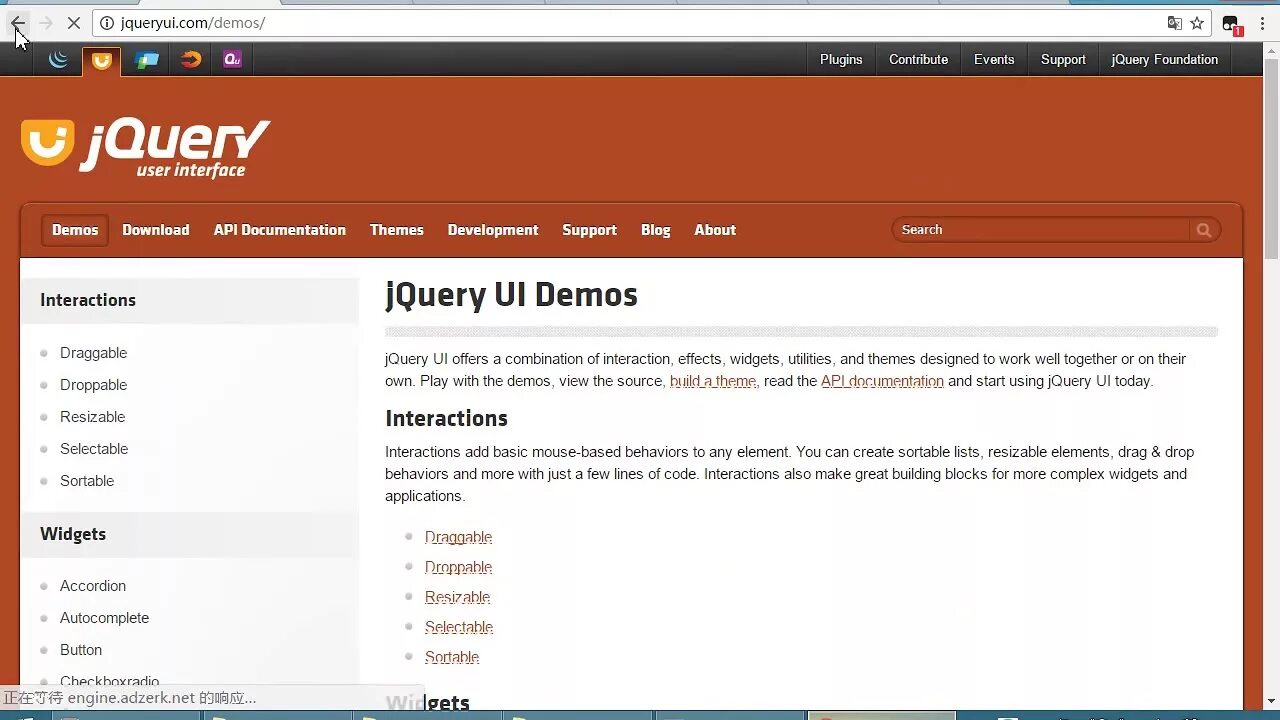Click the site info icon in address bar

tap(108, 23)
